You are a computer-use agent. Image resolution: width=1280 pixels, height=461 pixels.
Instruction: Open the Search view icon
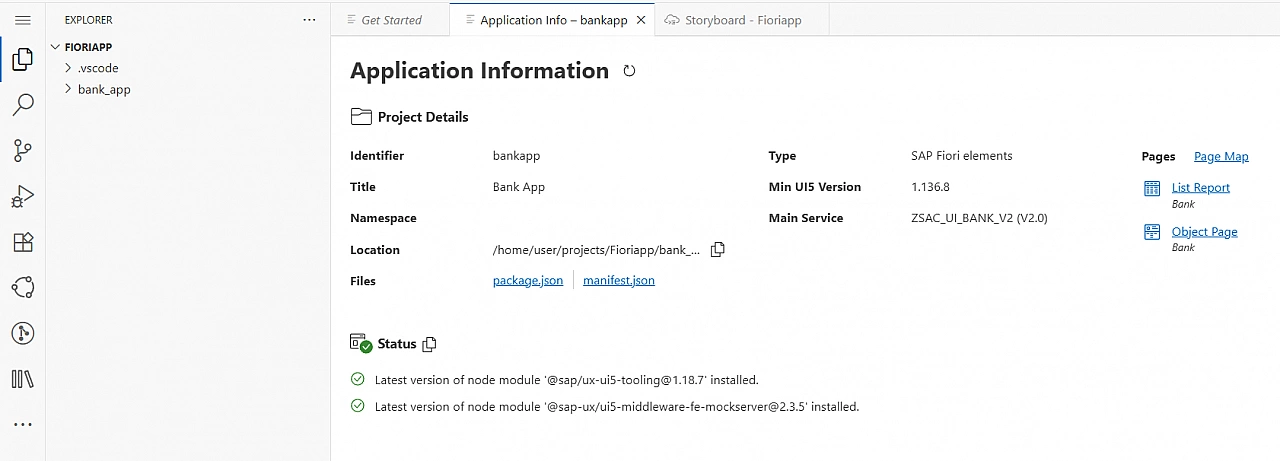click(x=23, y=105)
